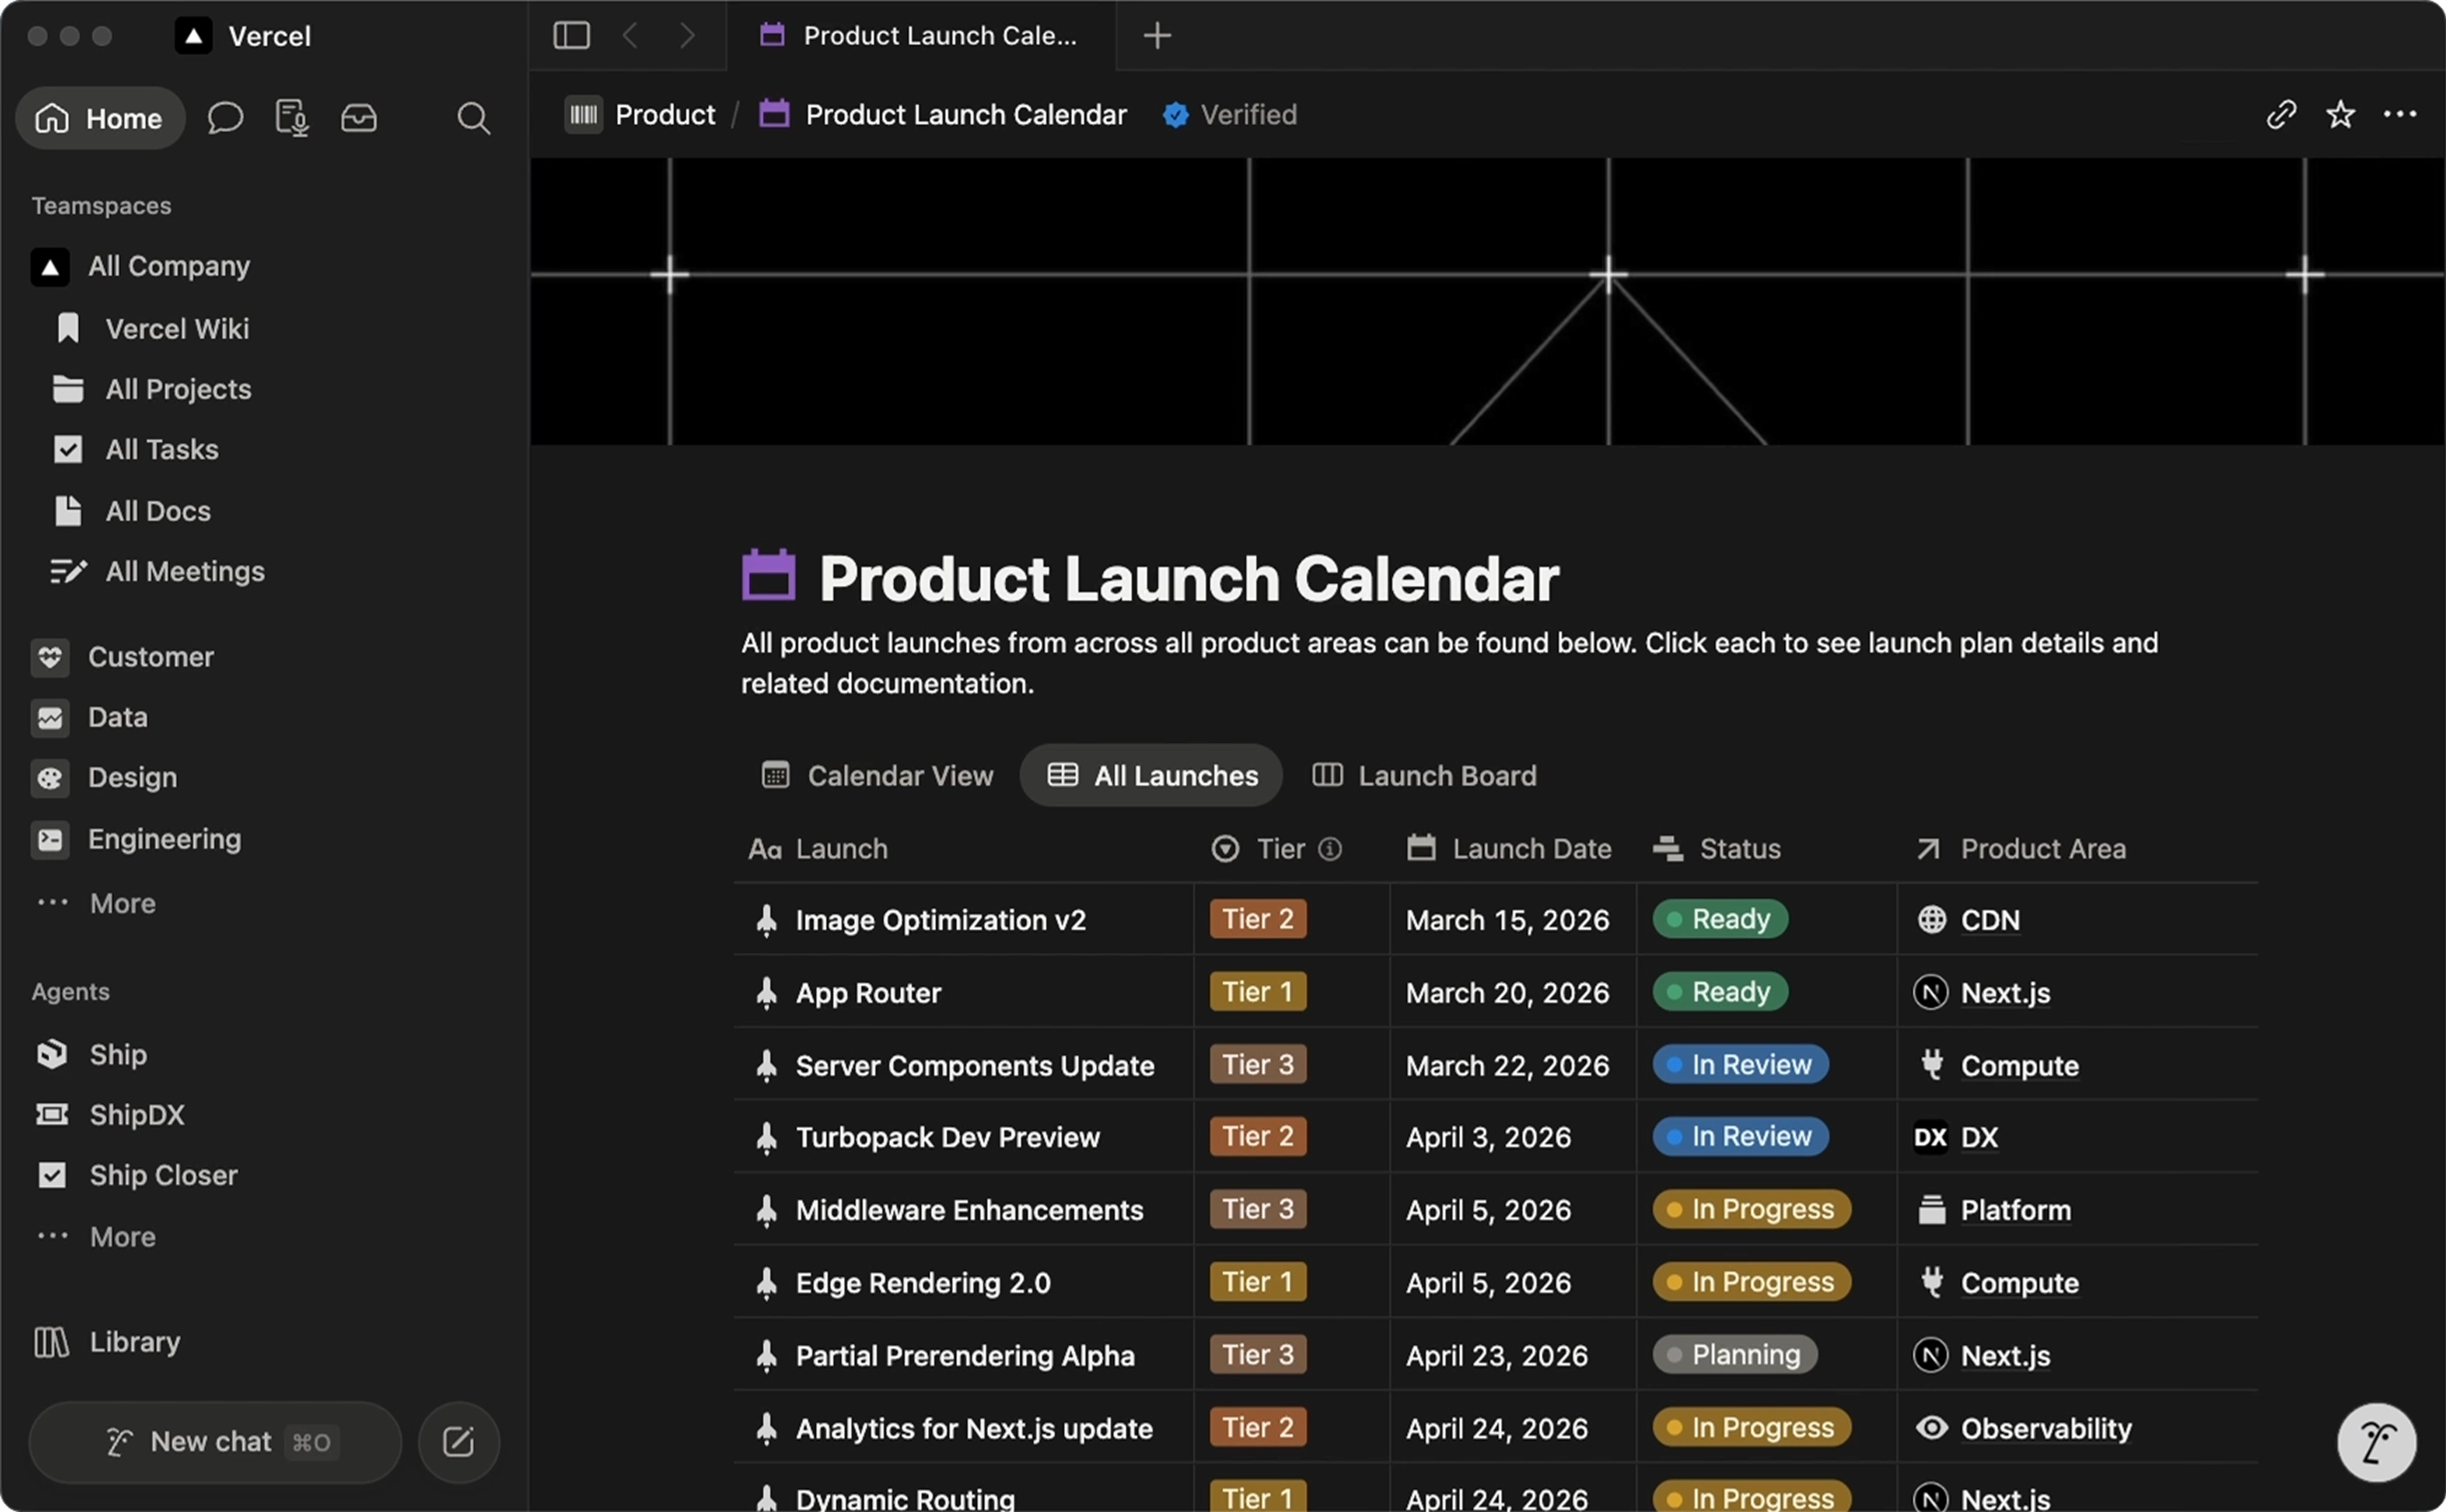Click the blue Verified badge
Viewport: 2446px width, 1512px height.
click(1176, 115)
